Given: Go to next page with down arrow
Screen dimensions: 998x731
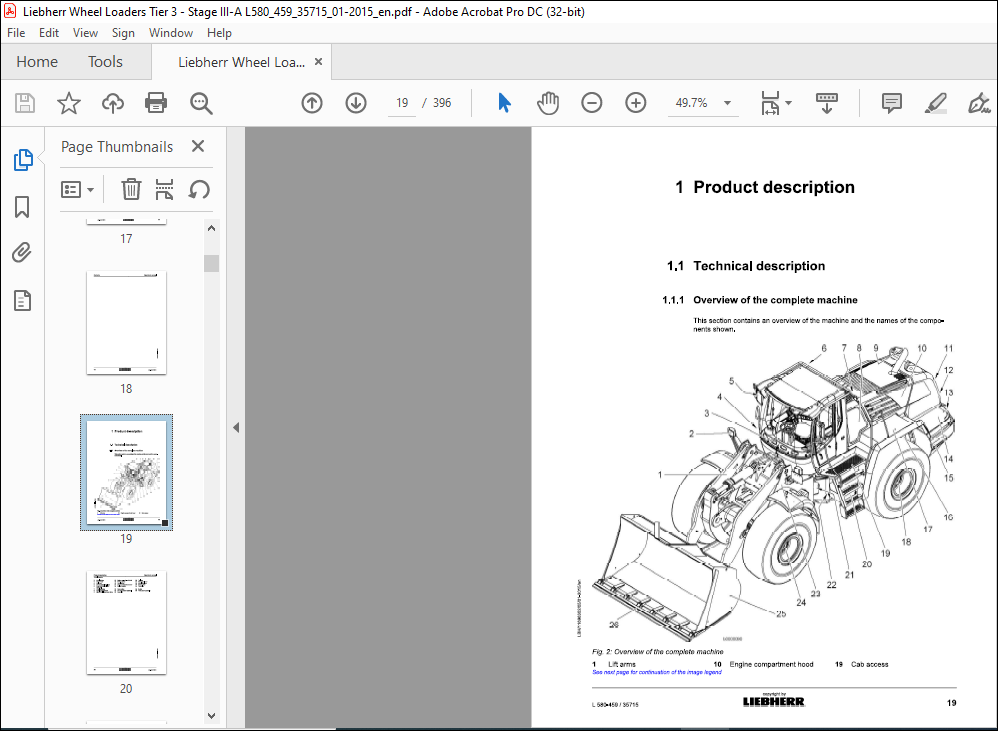Looking at the screenshot, I should click(x=356, y=103).
